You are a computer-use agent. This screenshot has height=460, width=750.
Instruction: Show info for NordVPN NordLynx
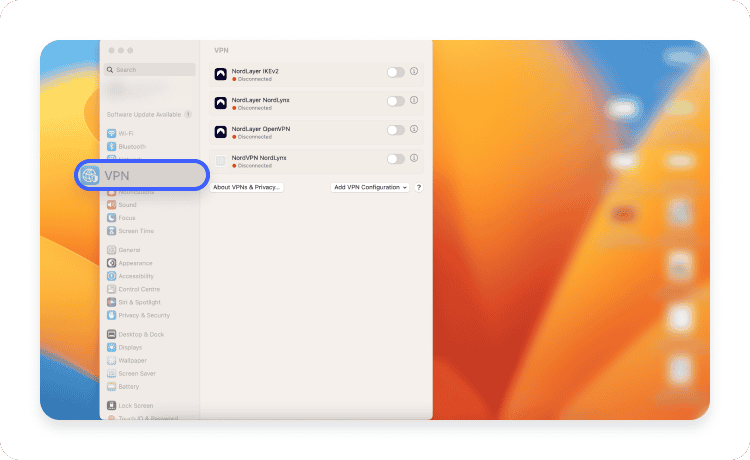[414, 158]
